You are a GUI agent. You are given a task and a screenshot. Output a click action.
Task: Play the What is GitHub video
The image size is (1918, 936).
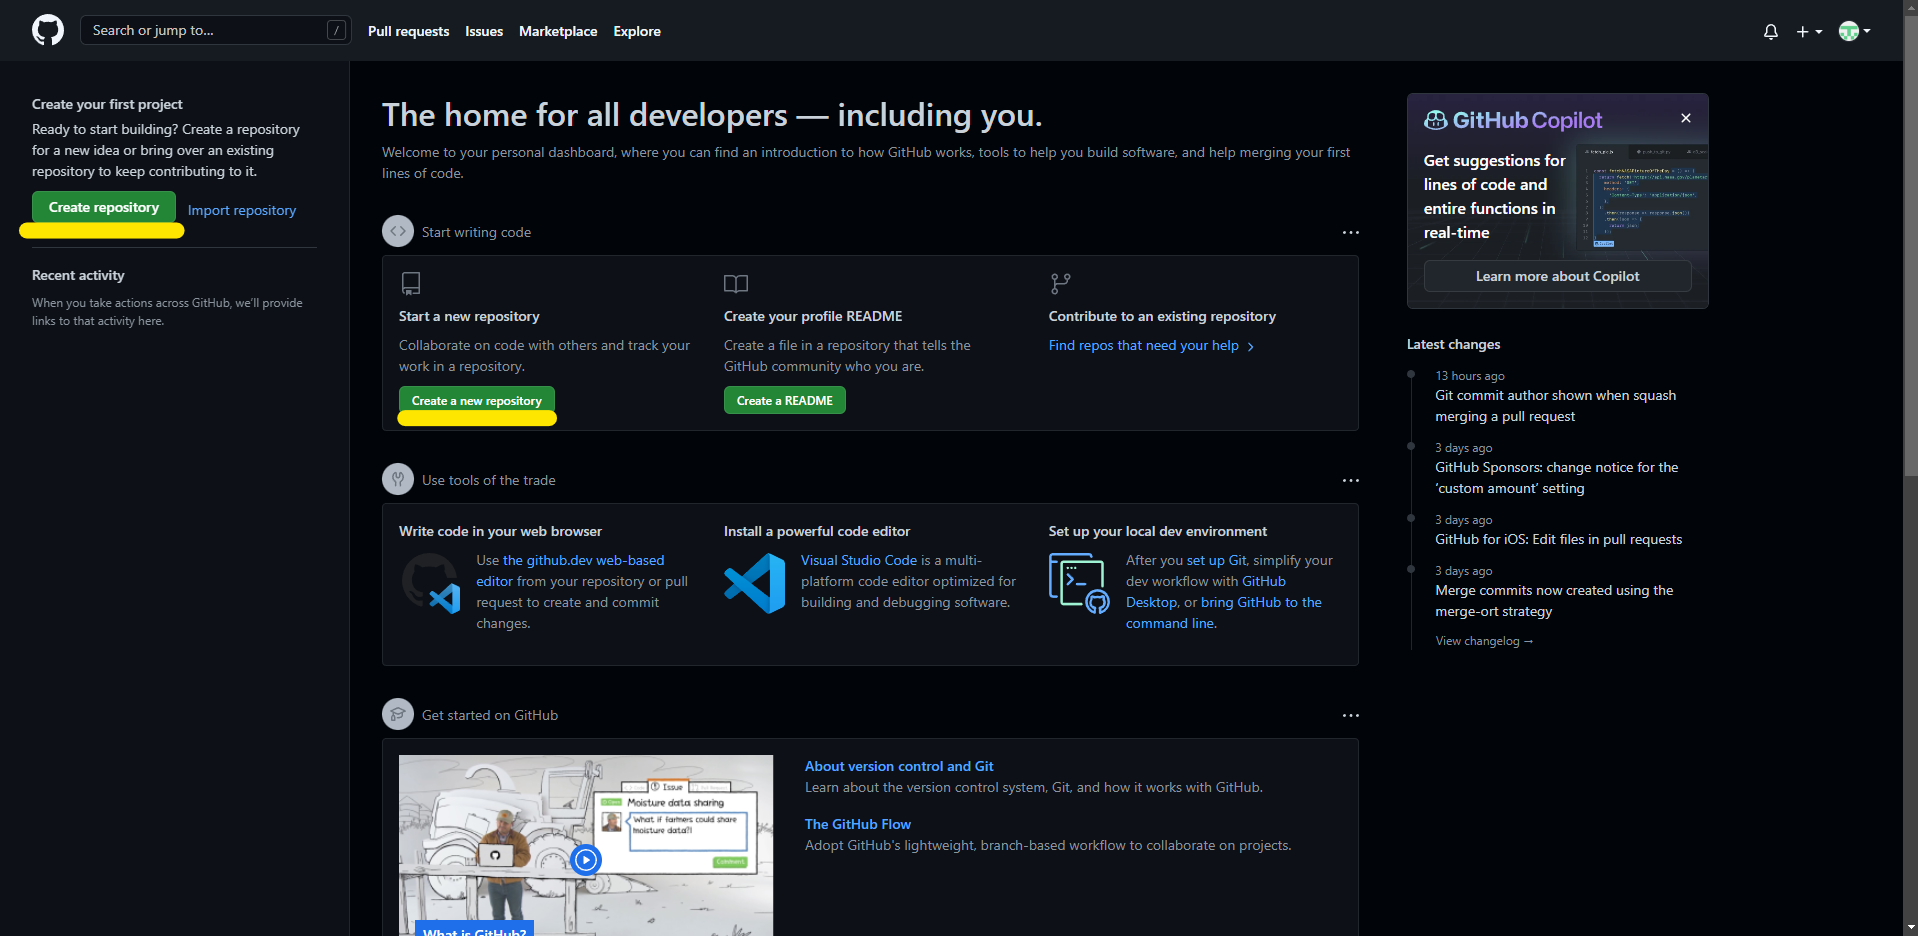(x=586, y=859)
